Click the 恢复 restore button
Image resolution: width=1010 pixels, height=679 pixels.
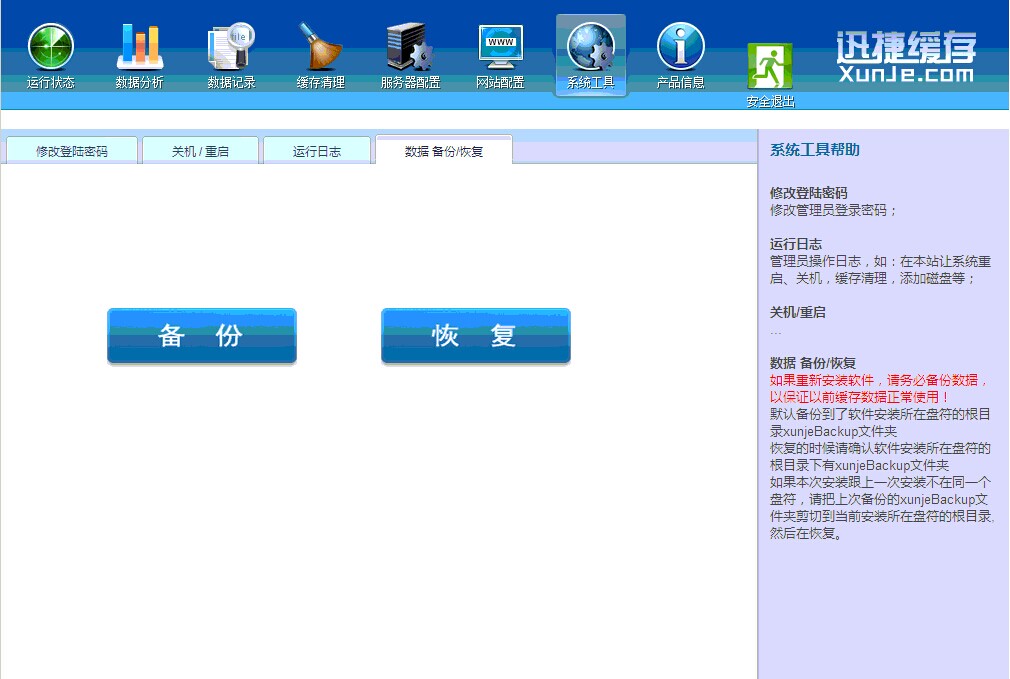(476, 336)
